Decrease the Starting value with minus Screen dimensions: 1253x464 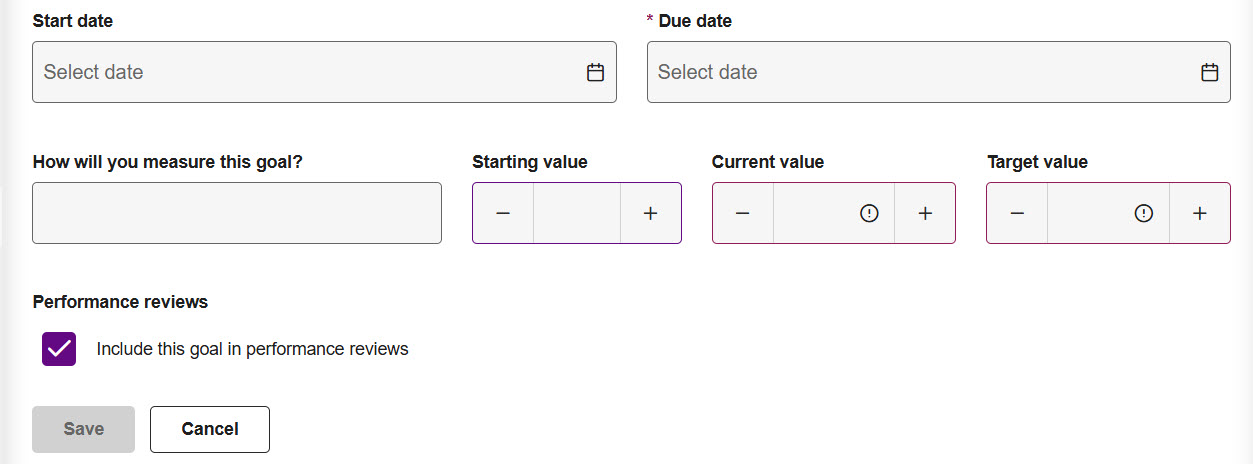click(x=503, y=213)
